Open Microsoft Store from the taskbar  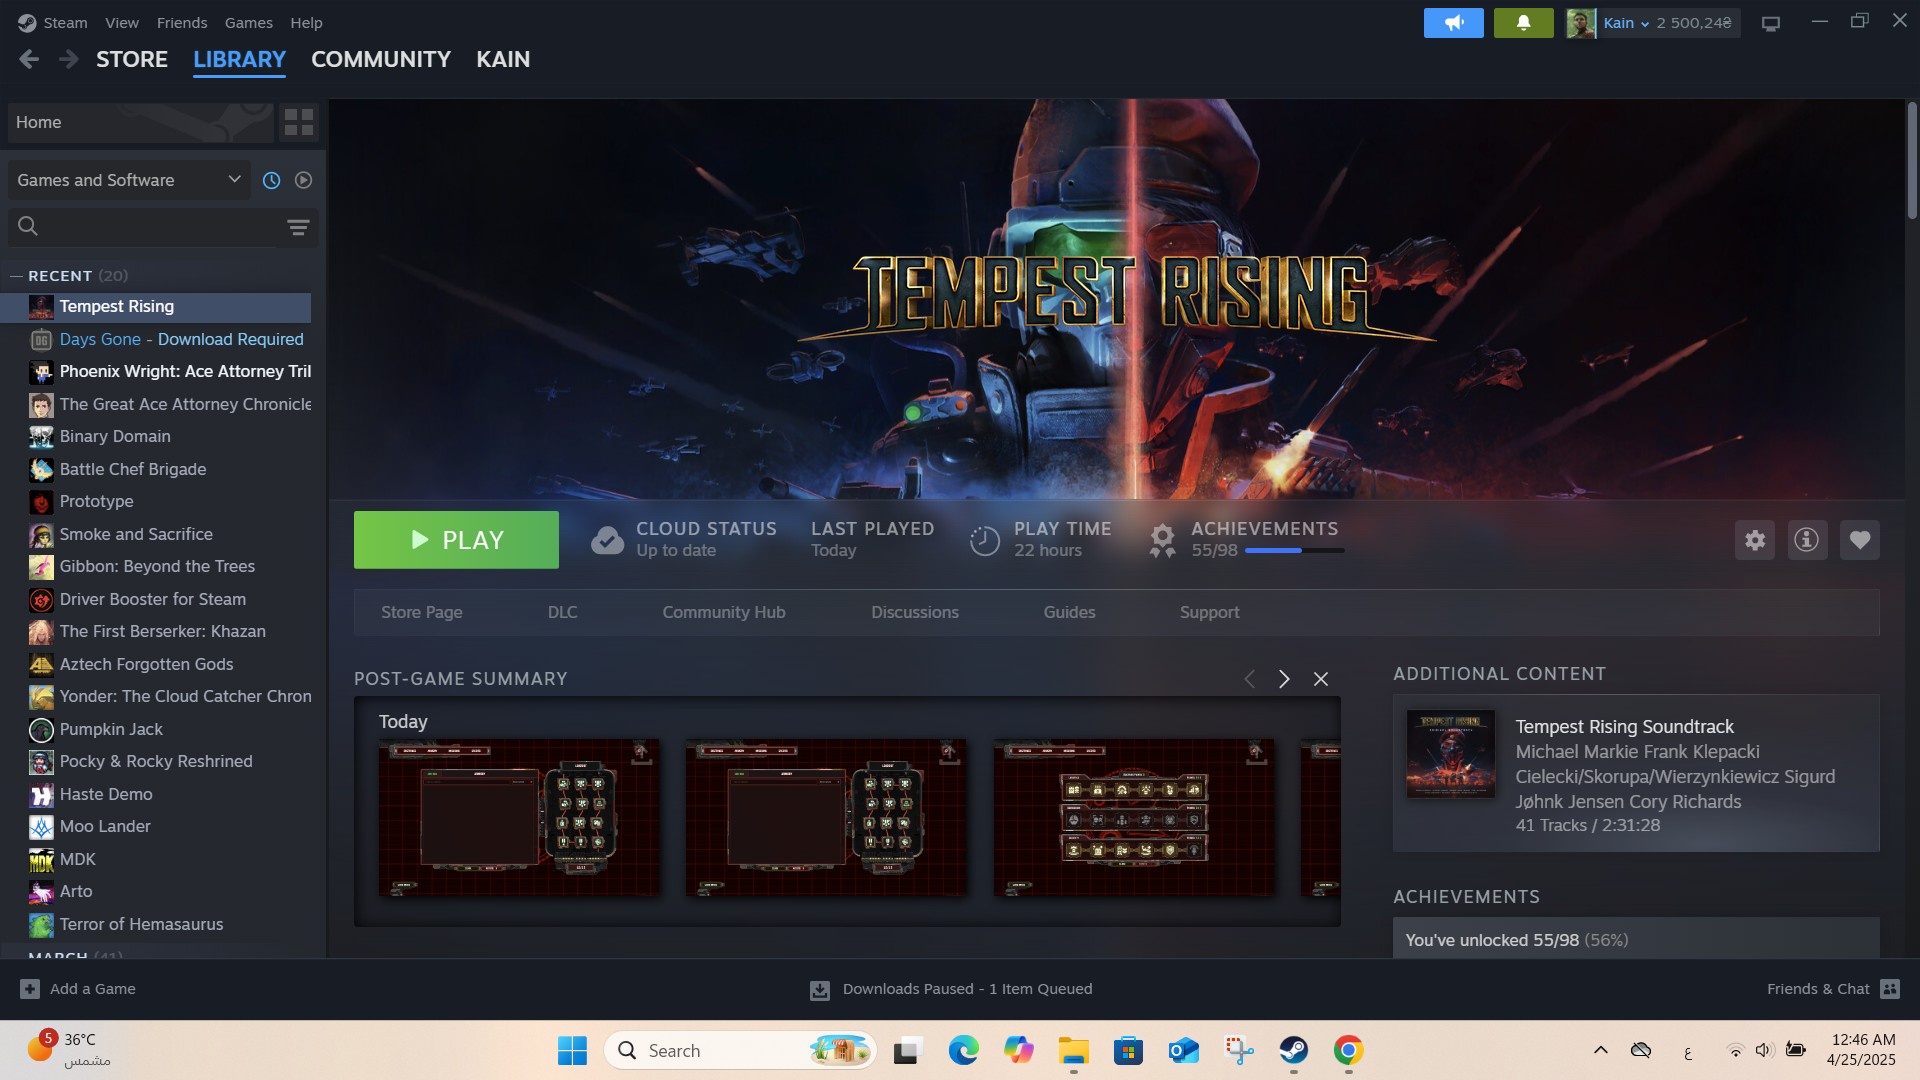(1129, 1051)
